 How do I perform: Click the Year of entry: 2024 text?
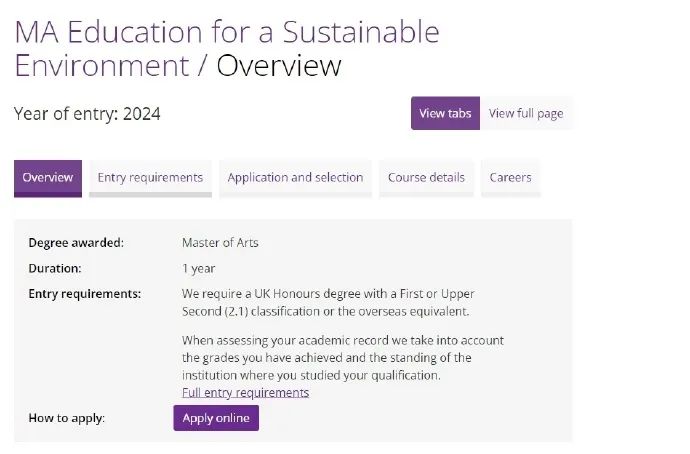pos(87,114)
